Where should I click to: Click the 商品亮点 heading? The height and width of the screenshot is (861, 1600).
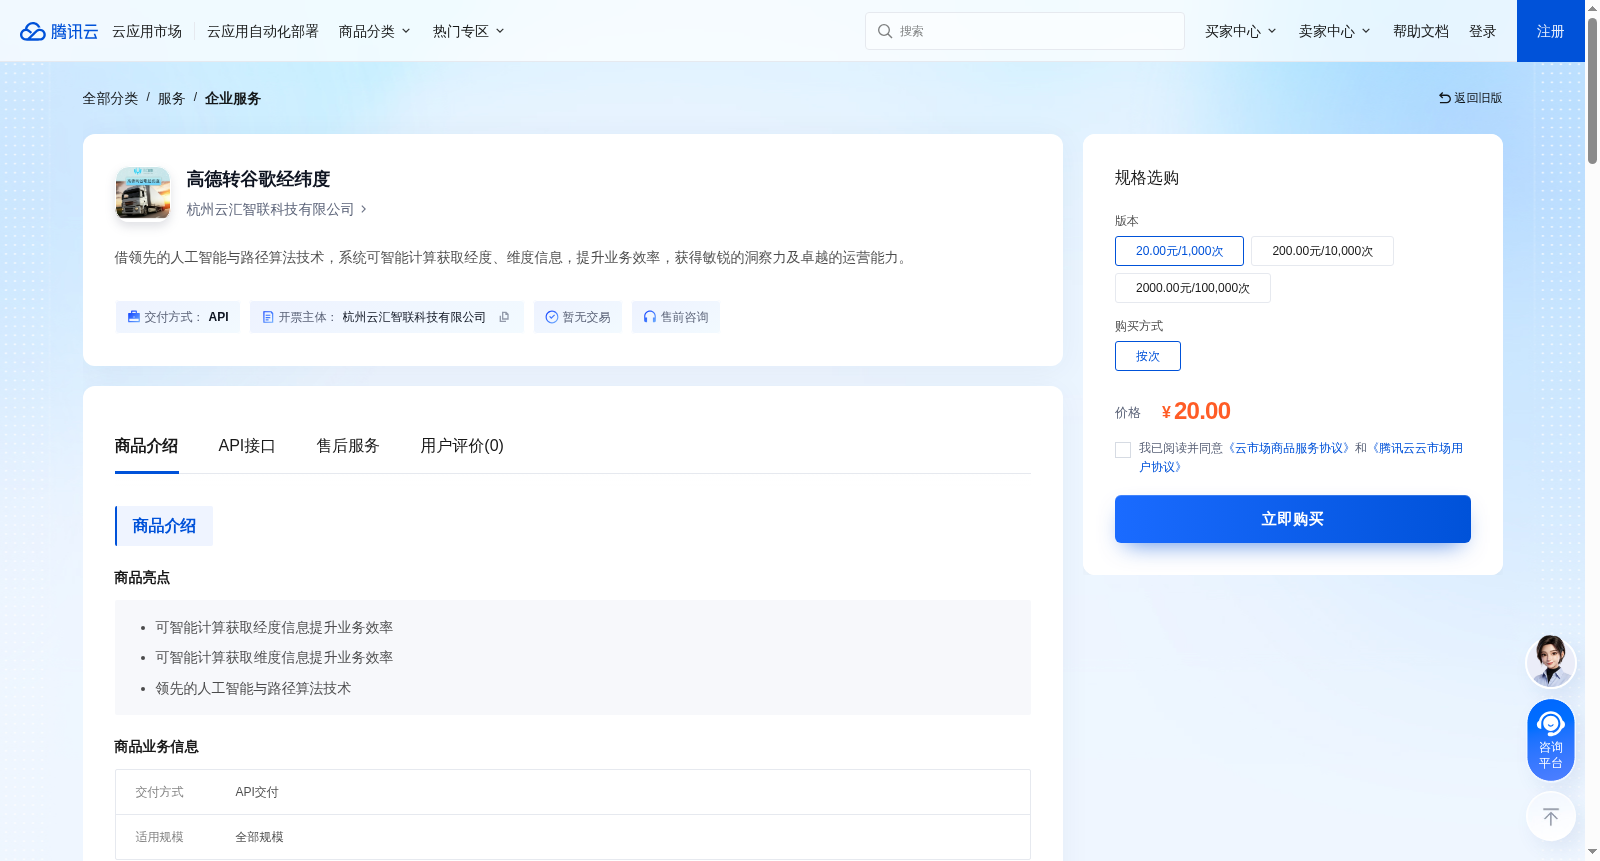coord(142,578)
